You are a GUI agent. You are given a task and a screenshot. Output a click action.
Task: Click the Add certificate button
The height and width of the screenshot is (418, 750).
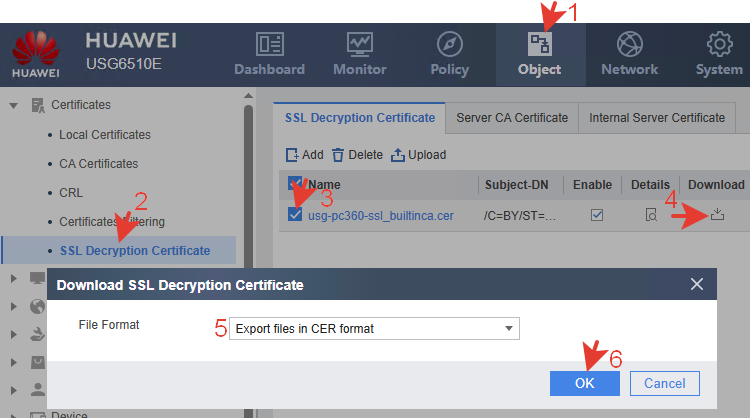pyautogui.click(x=305, y=155)
